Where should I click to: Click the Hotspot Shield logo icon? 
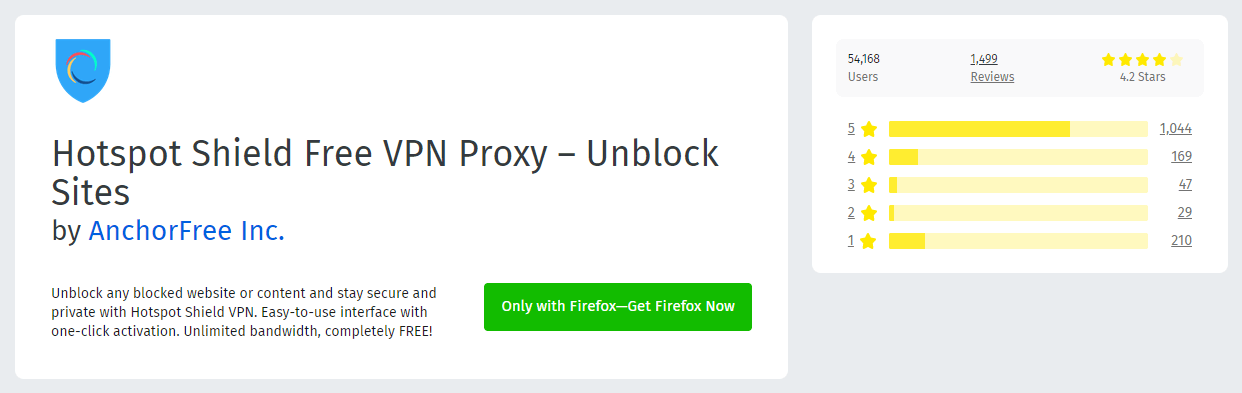coord(83,70)
